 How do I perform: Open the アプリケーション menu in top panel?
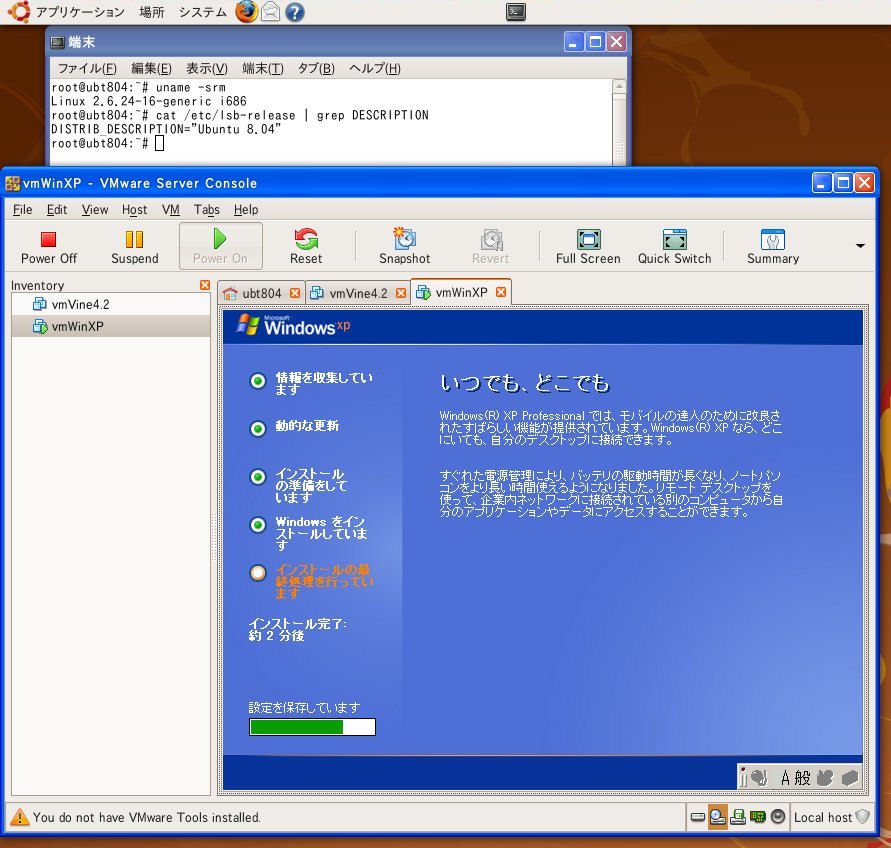[x=80, y=12]
